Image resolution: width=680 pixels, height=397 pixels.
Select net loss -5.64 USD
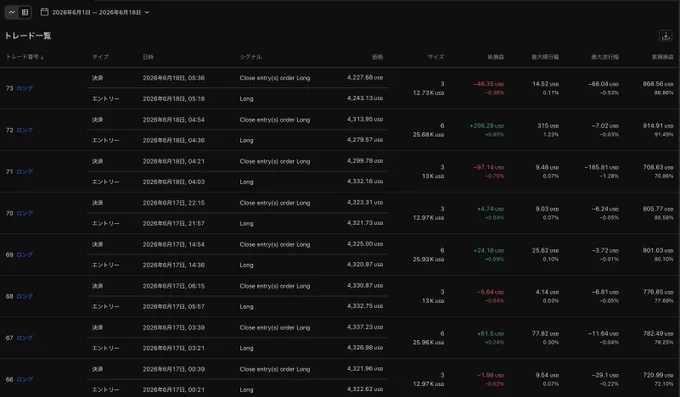[x=490, y=292]
